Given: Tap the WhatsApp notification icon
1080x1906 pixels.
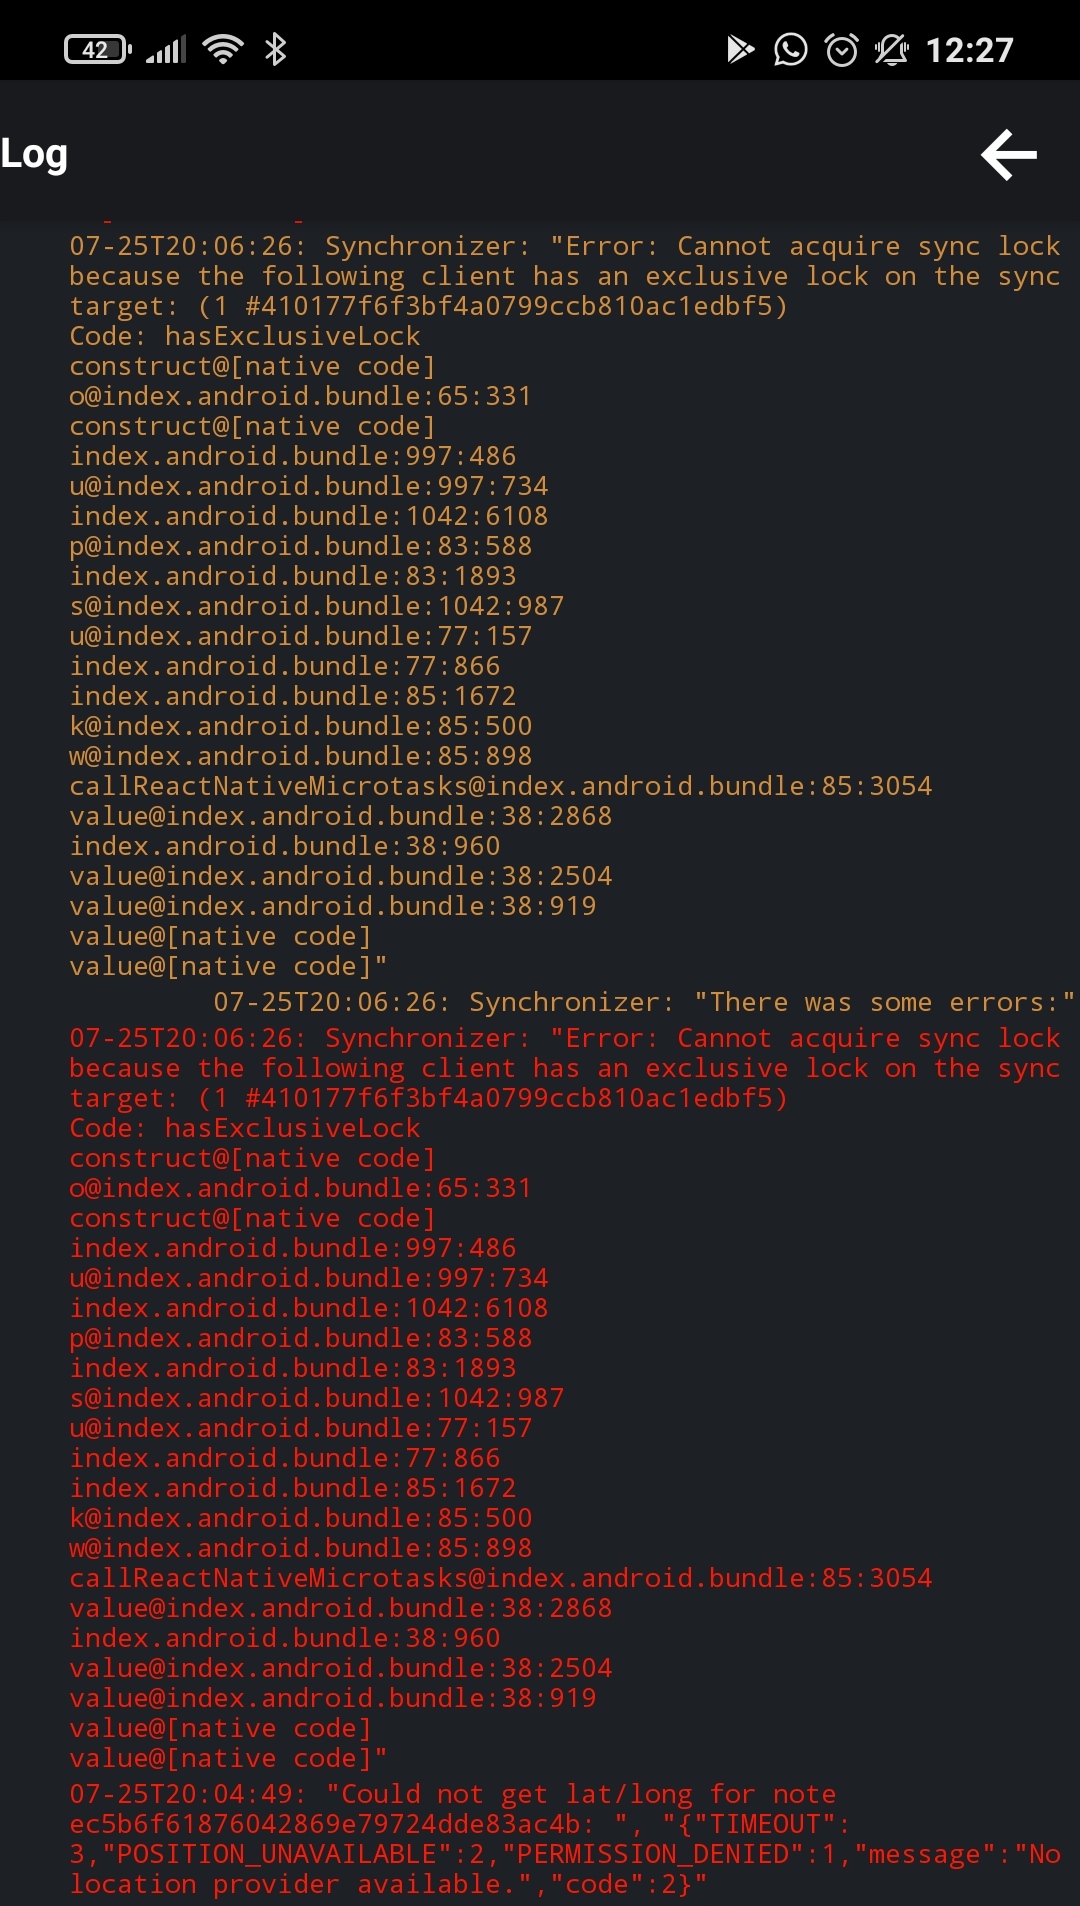Looking at the screenshot, I should point(793,49).
